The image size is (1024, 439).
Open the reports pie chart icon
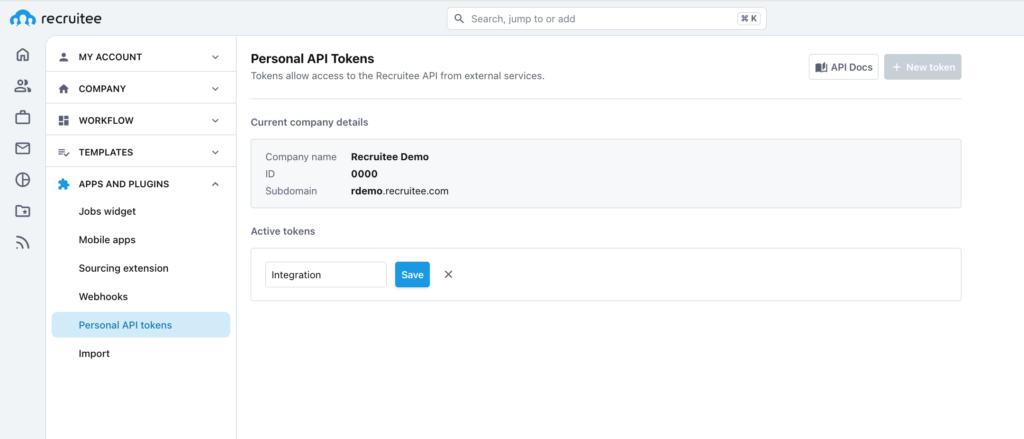pyautogui.click(x=23, y=180)
